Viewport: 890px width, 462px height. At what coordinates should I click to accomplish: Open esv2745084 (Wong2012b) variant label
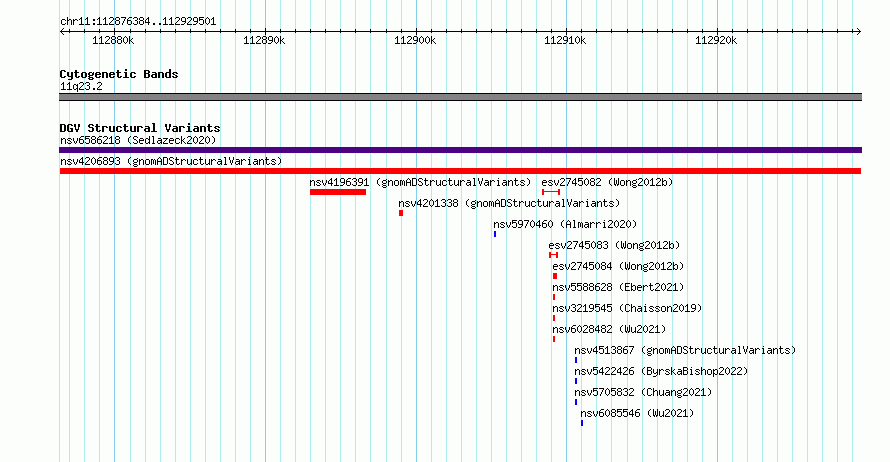[x=618, y=266]
